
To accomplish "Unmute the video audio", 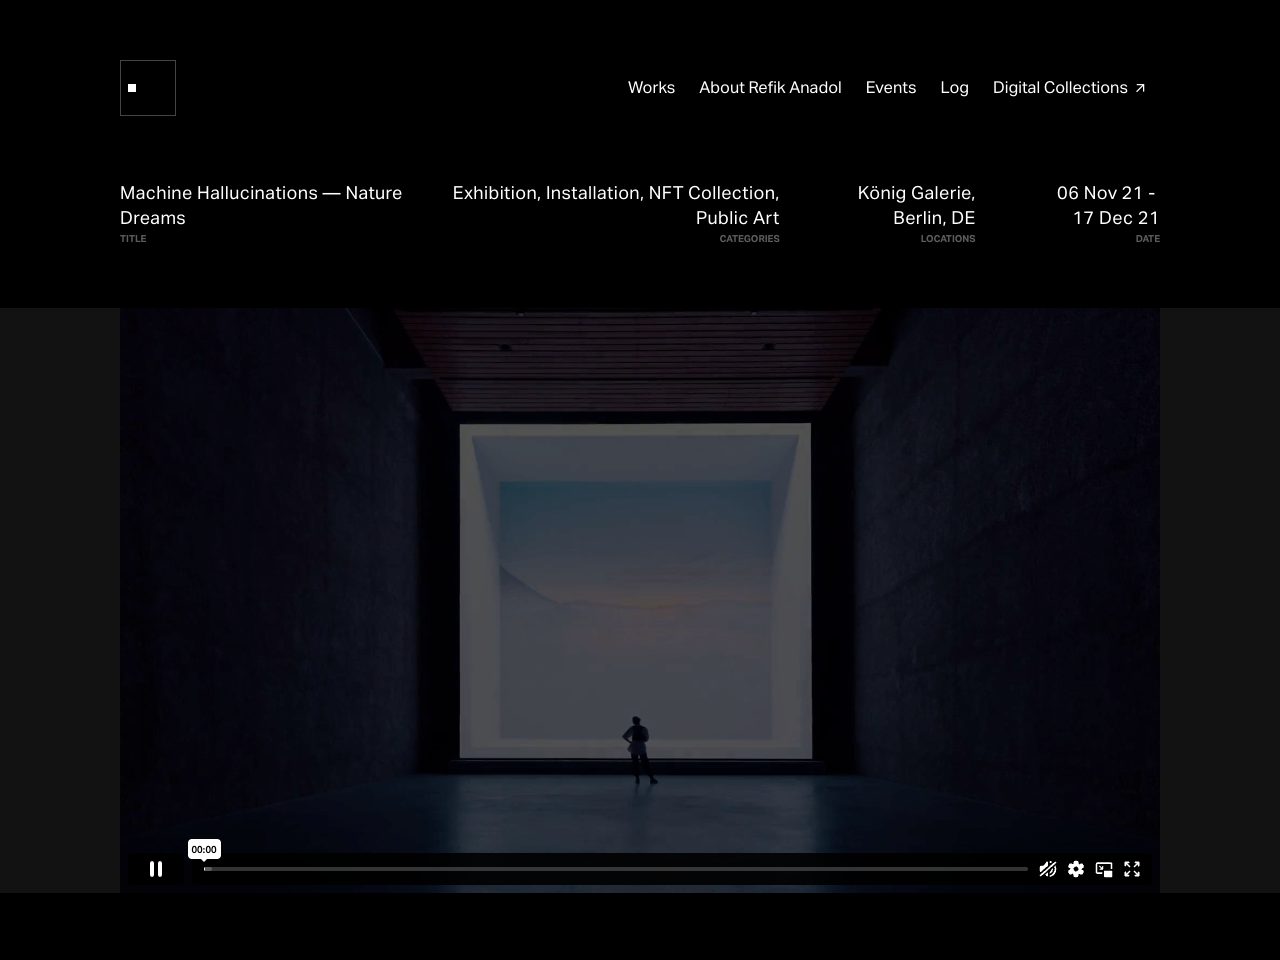I will point(1048,869).
